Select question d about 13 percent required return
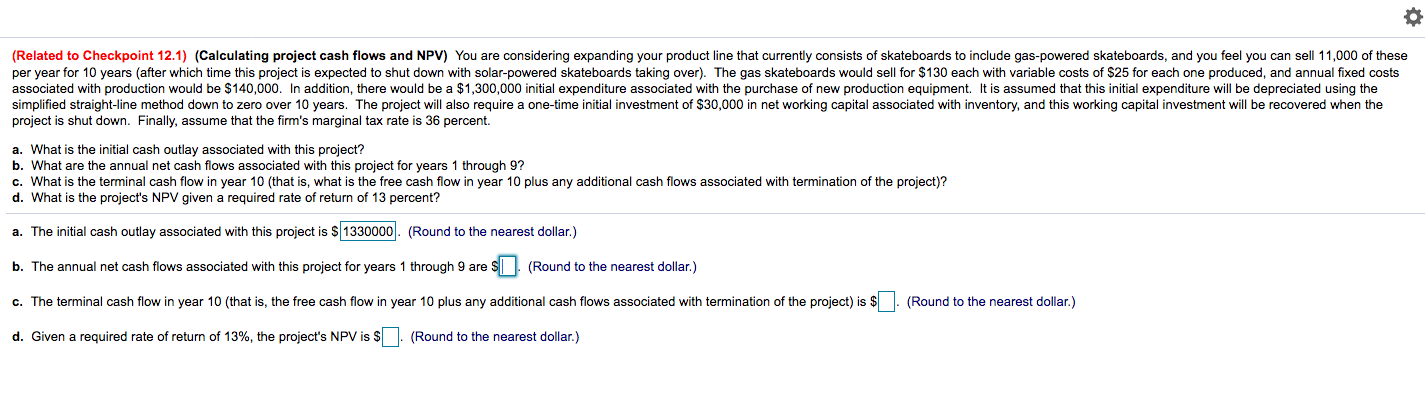The width and height of the screenshot is (1425, 412). tap(226, 197)
